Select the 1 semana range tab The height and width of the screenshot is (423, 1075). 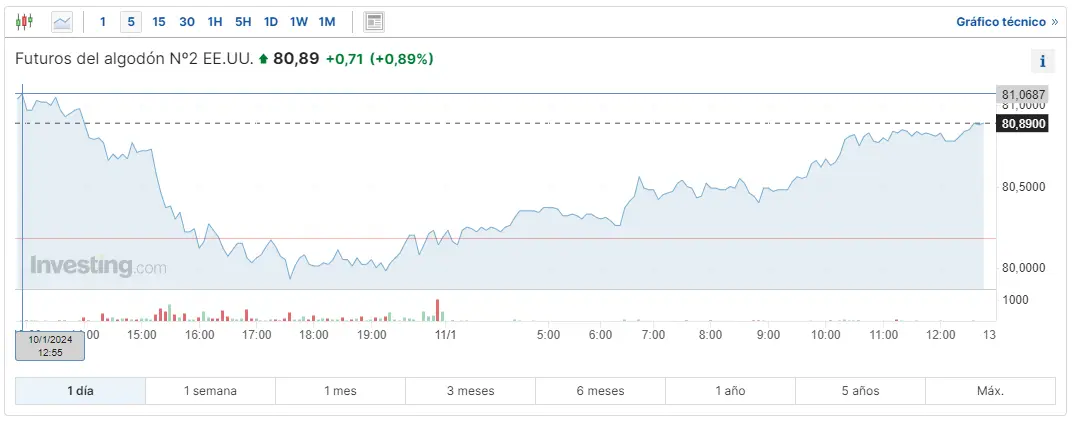coord(210,391)
